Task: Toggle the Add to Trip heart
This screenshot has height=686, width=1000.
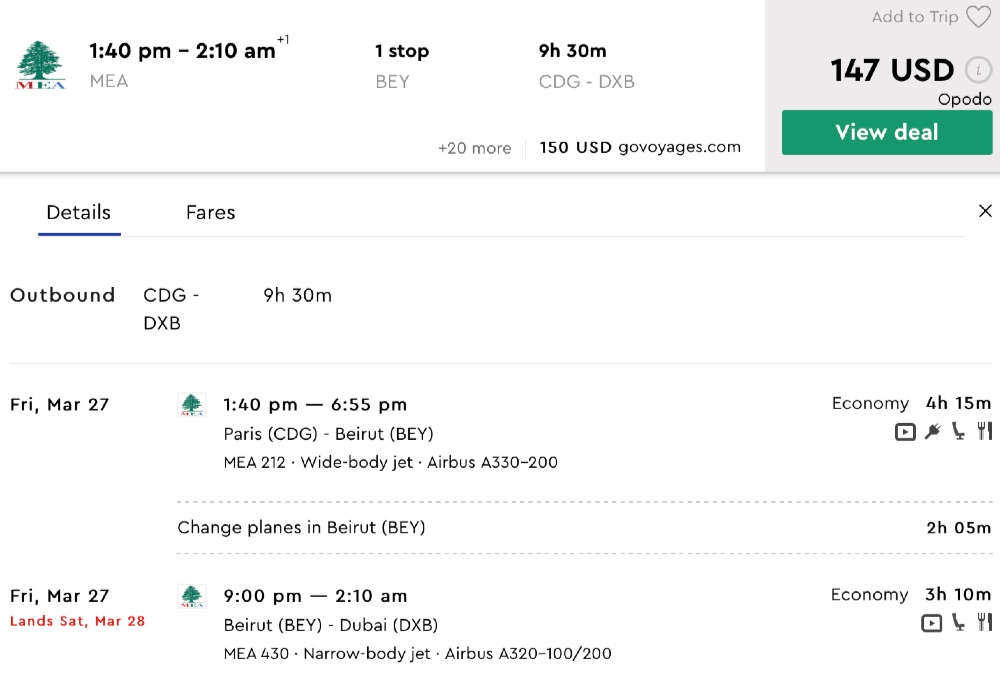Action: tap(978, 17)
